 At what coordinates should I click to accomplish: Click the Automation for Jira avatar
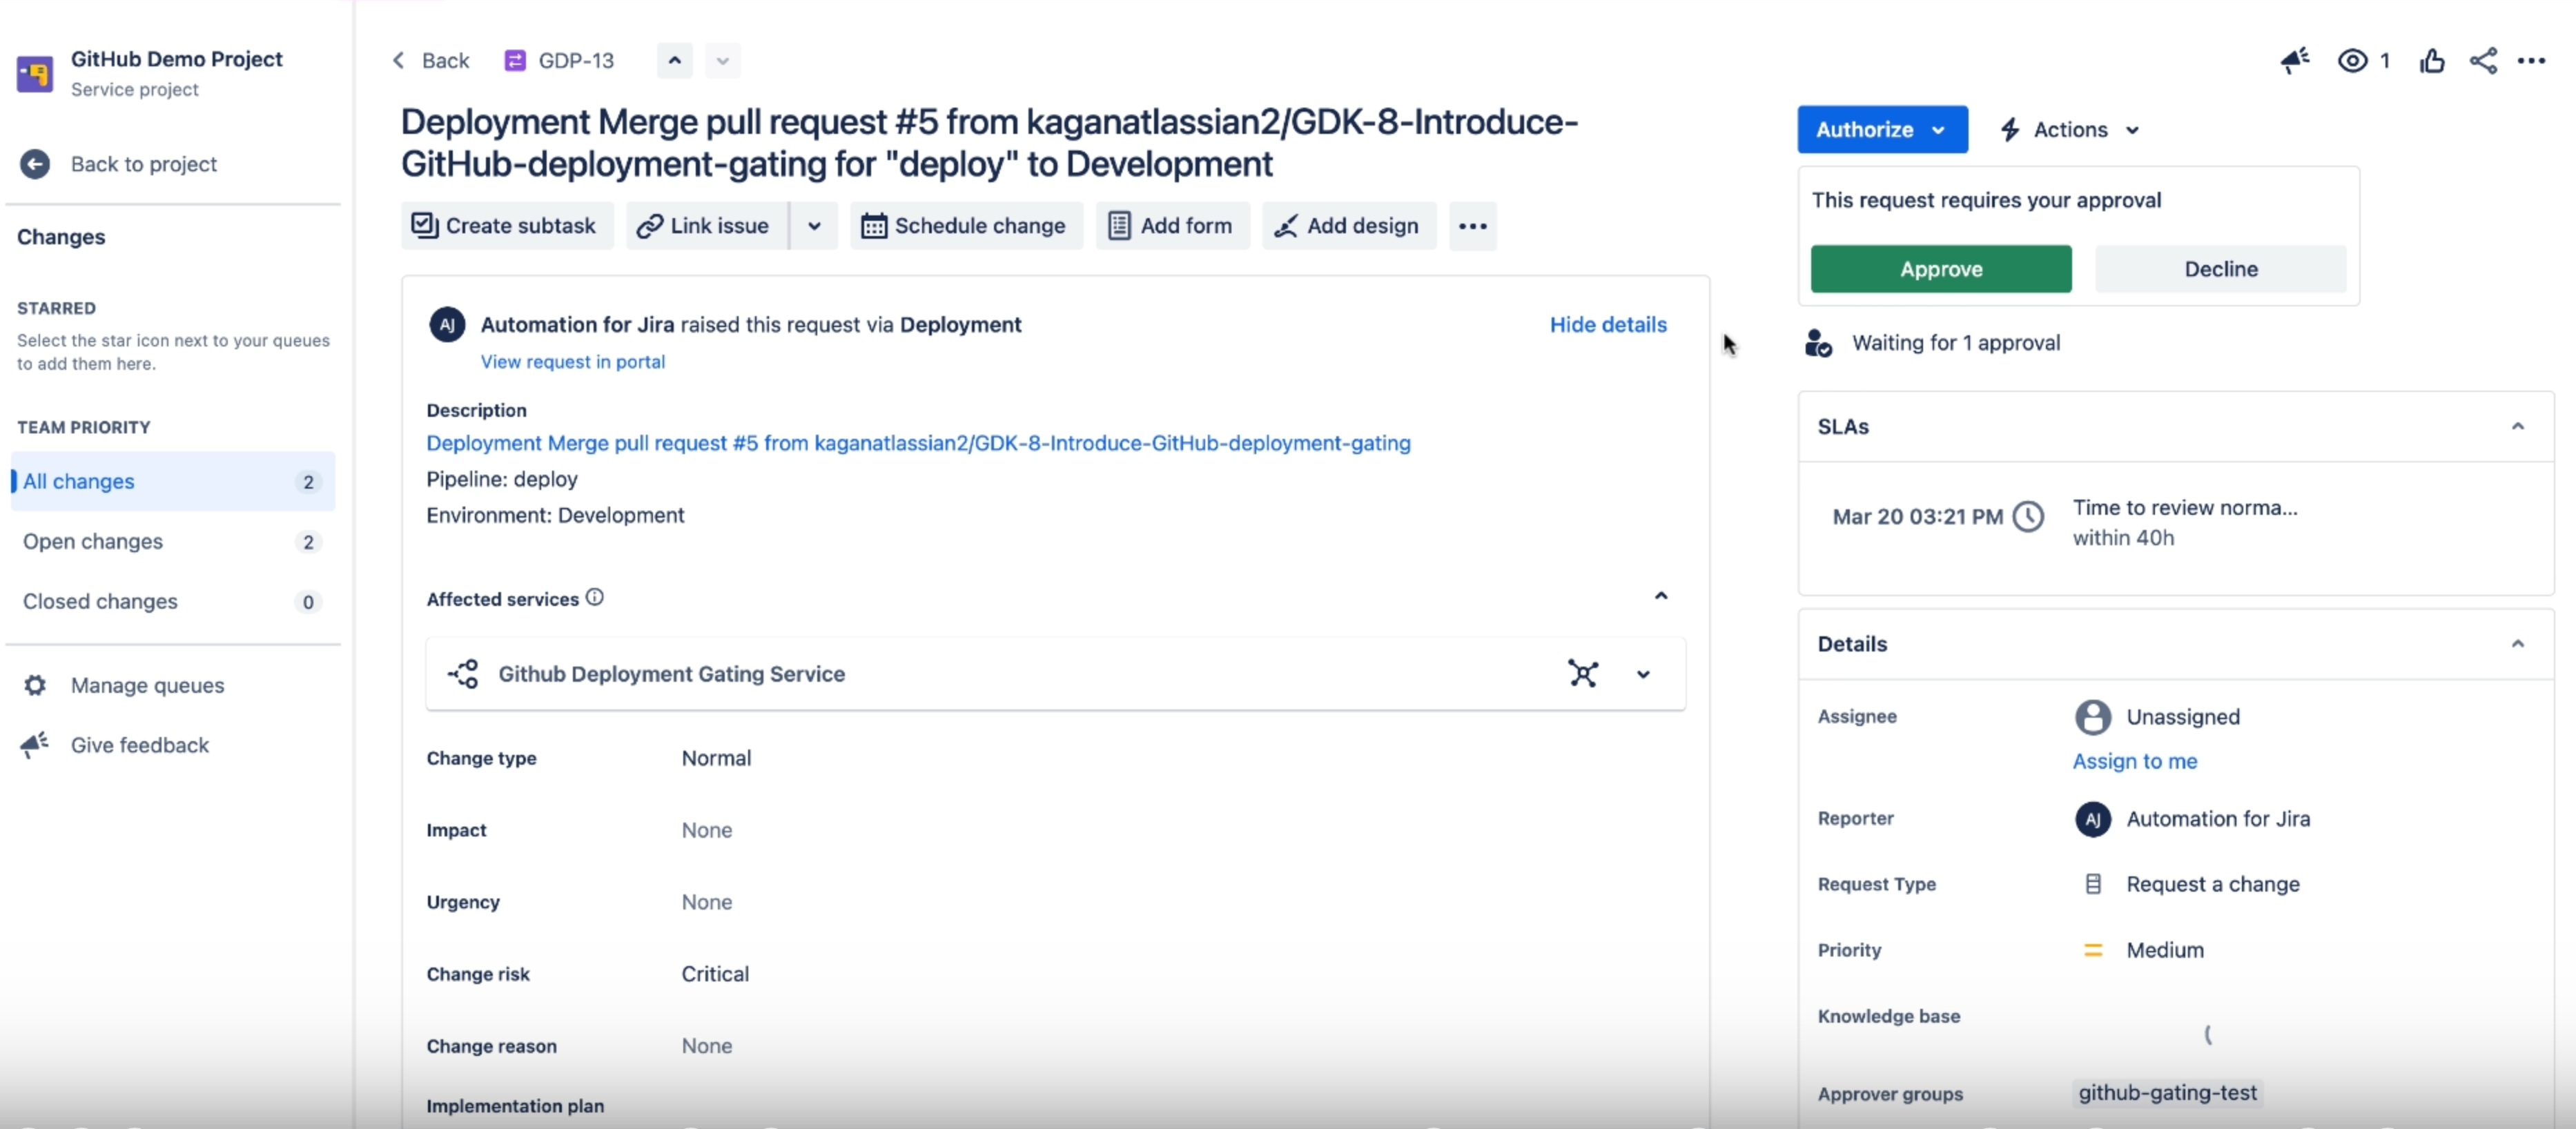pos(446,324)
